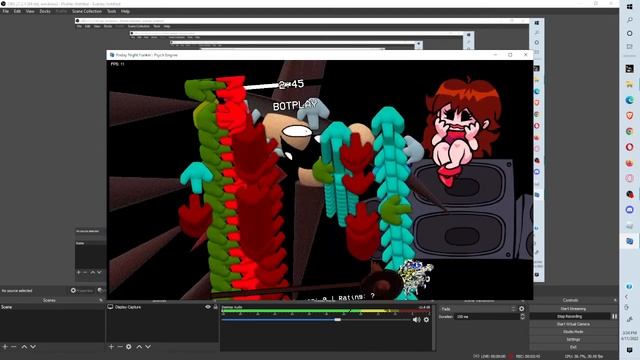
Task: Add a new scene with plus icon
Action: [5, 347]
